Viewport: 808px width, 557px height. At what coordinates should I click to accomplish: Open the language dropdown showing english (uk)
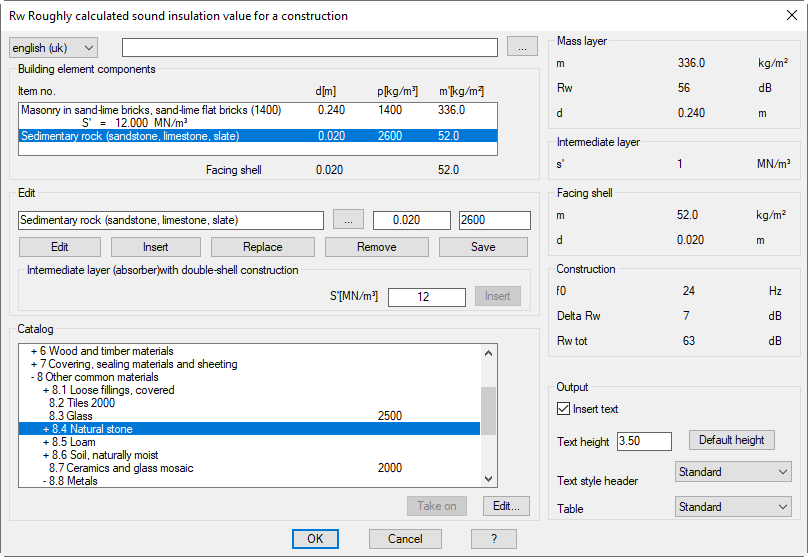pos(54,48)
